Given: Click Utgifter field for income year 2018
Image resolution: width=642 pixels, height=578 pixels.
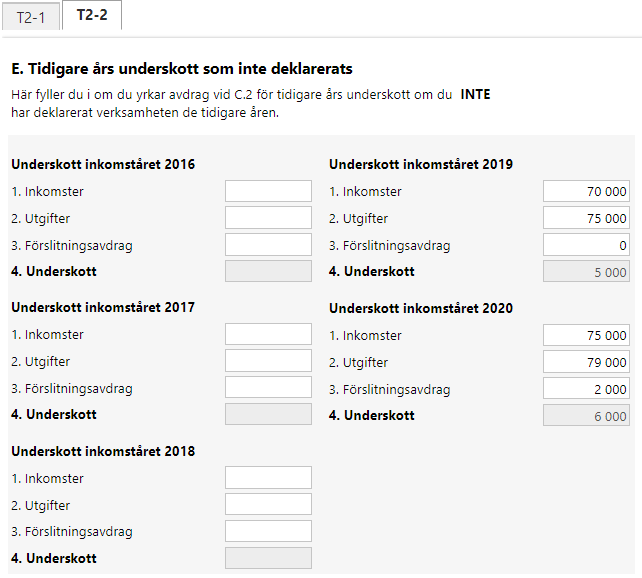Looking at the screenshot, I should 268,504.
